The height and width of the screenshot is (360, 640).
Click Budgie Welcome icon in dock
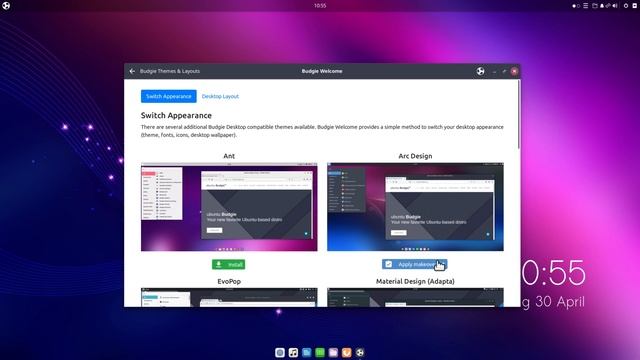pos(360,352)
